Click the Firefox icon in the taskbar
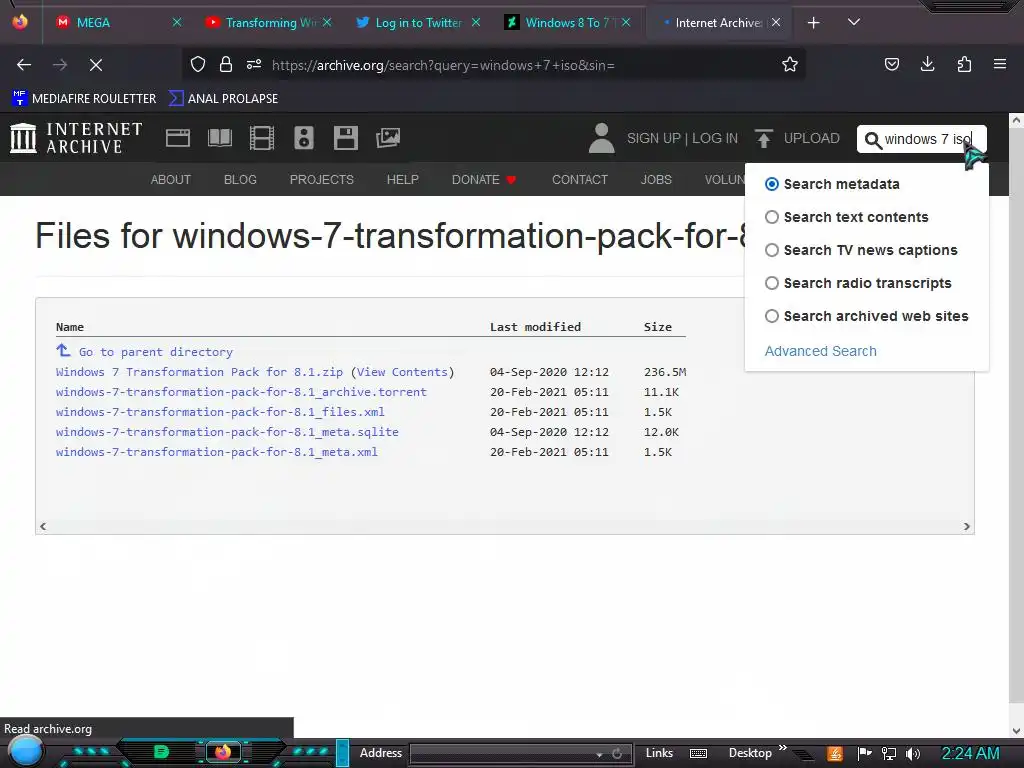The image size is (1024, 768). 223,752
